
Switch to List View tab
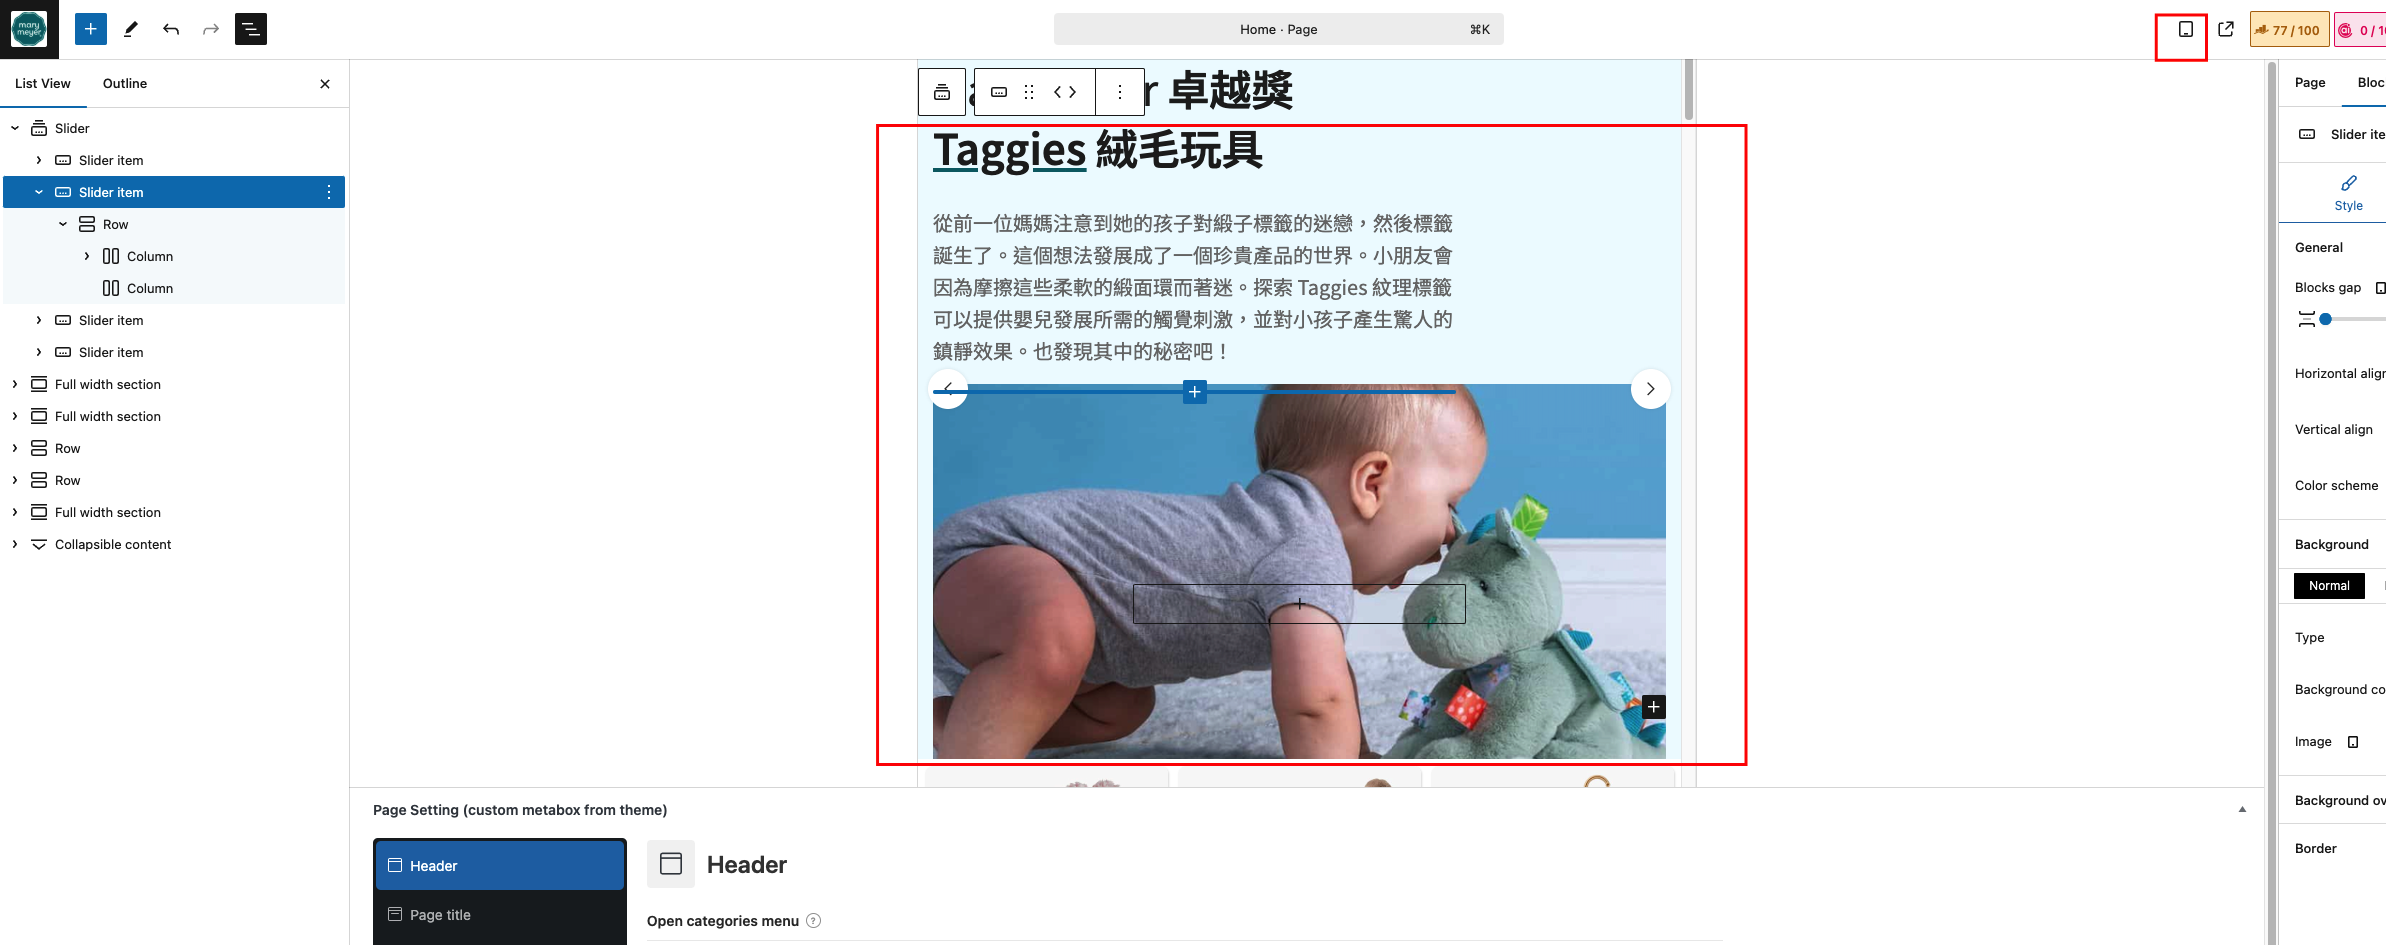[x=43, y=84]
